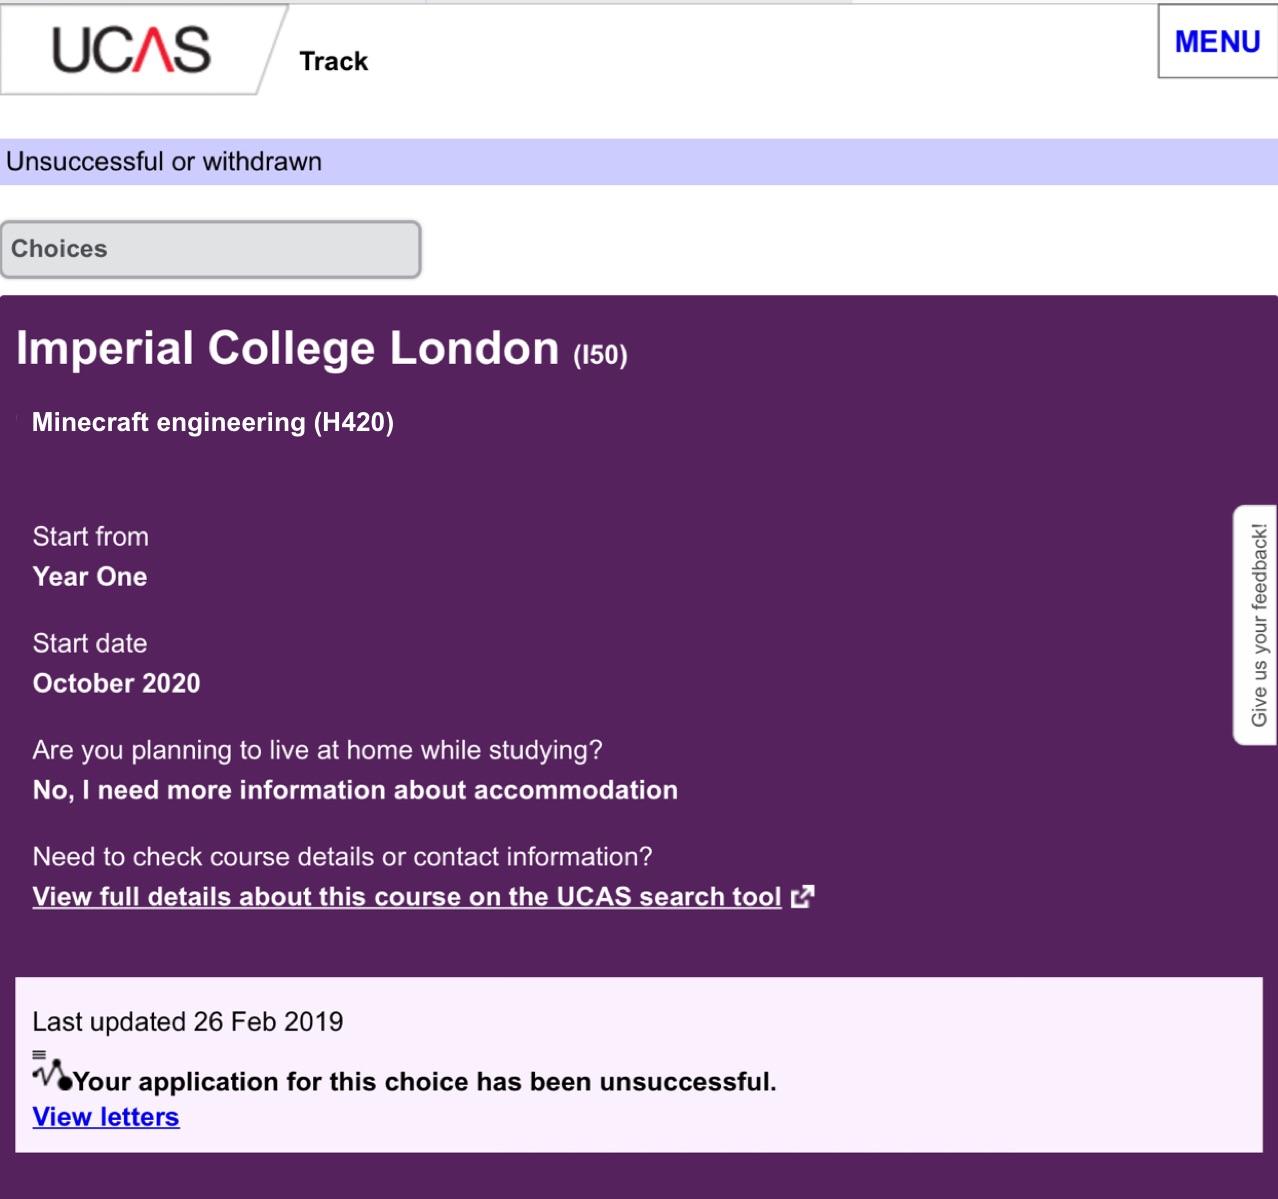
Task: Open the View letters link
Action: click(106, 1117)
